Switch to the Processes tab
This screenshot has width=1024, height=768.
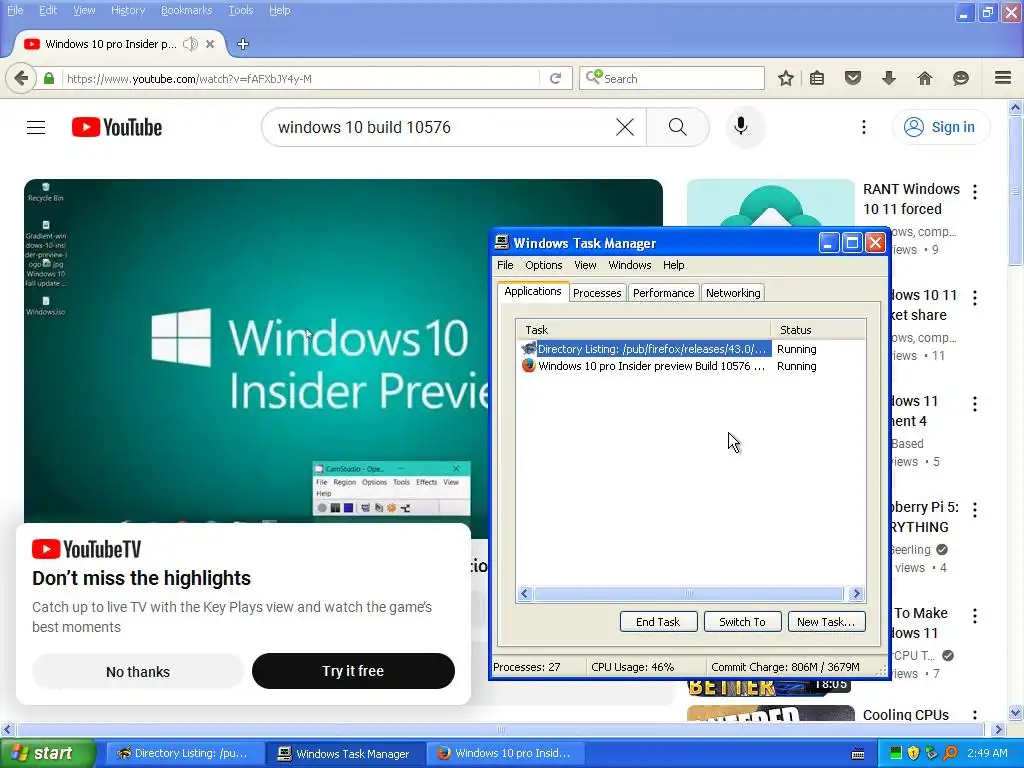coord(597,293)
